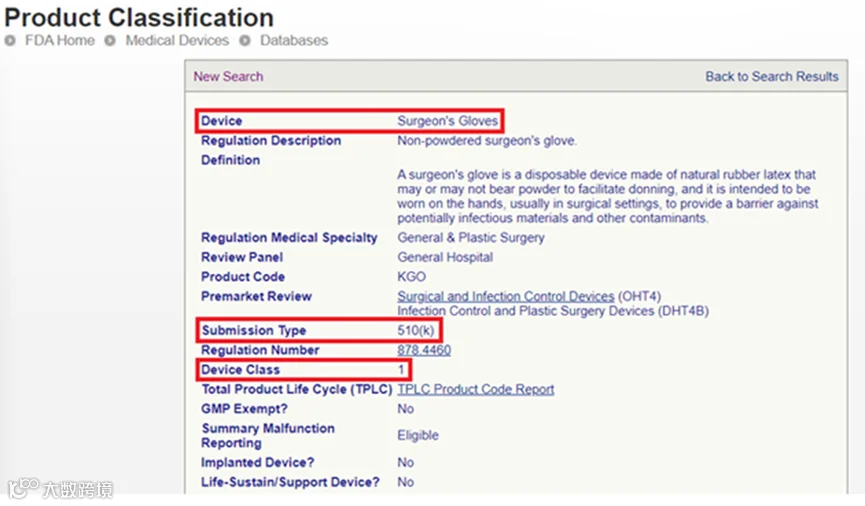Select the General Hospital value
The image size is (865, 506).
(x=445, y=257)
